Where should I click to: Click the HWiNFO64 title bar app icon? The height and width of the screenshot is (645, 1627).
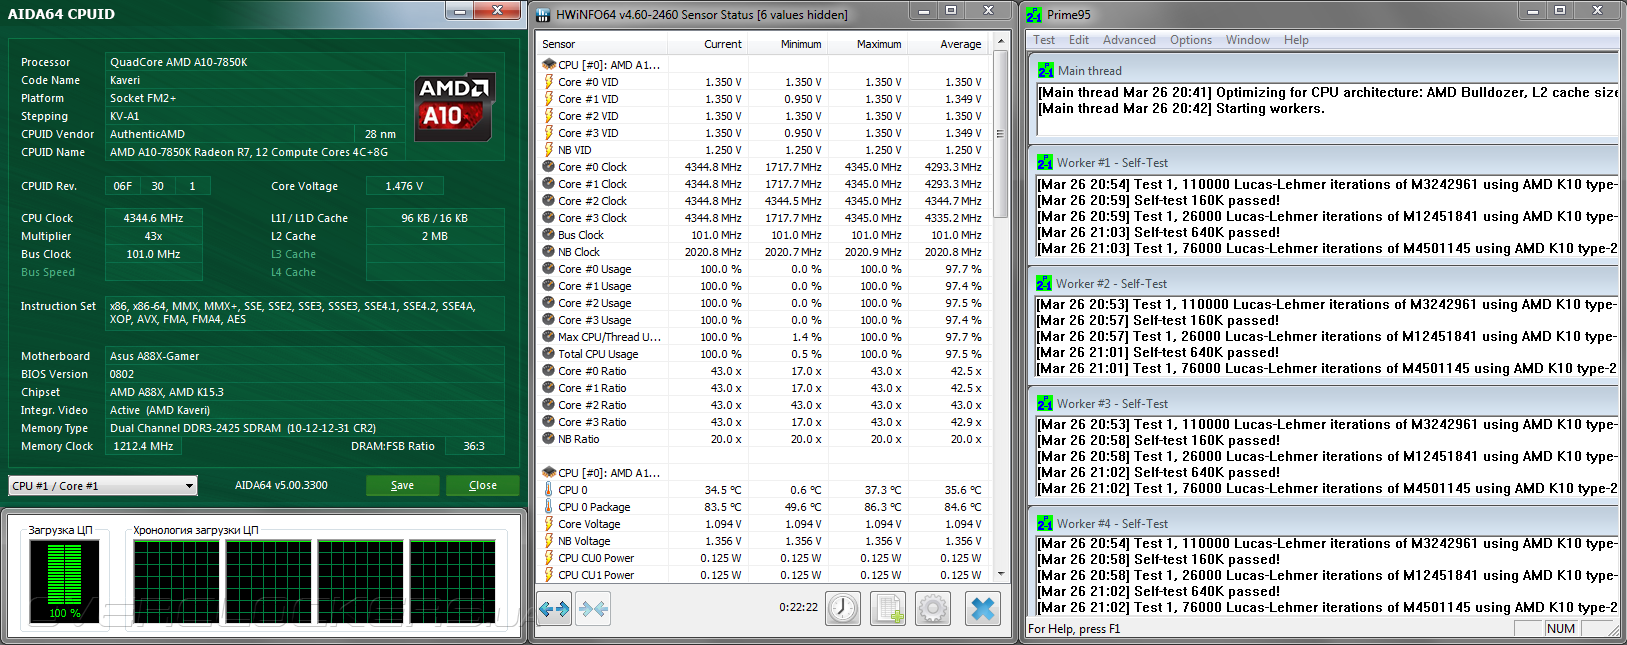543,14
